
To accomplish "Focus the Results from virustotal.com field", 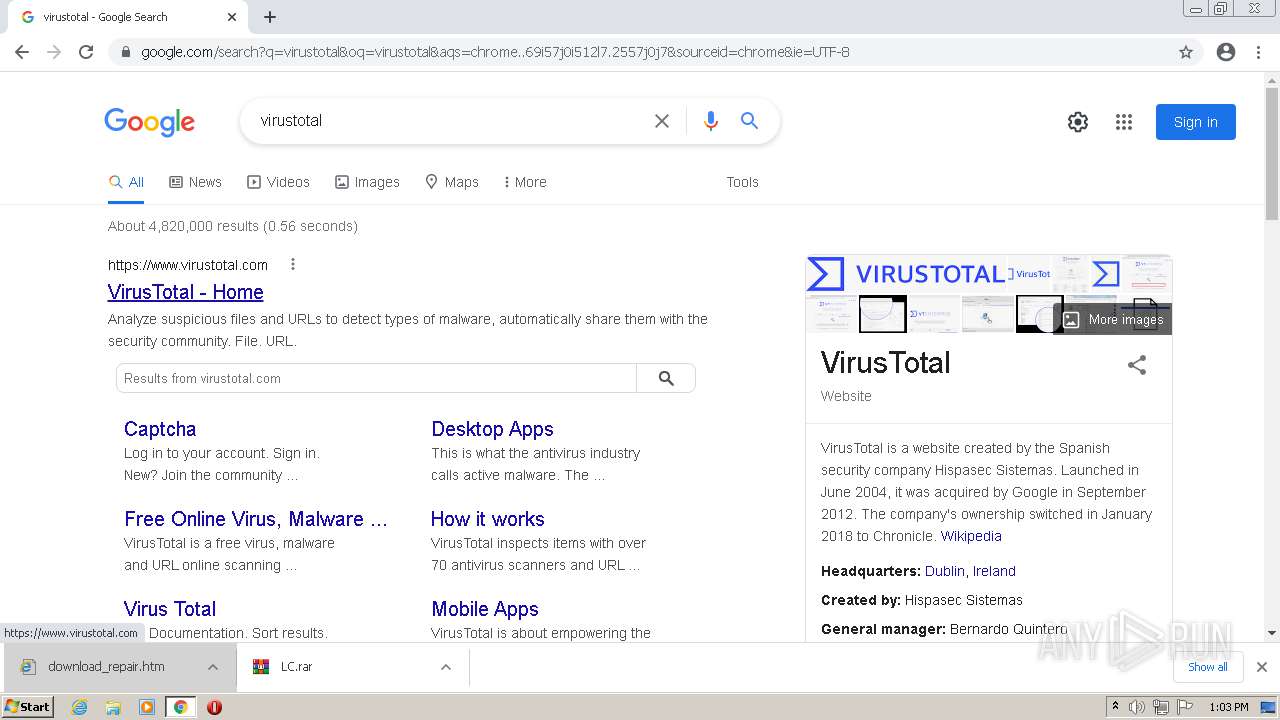I will [x=376, y=378].
